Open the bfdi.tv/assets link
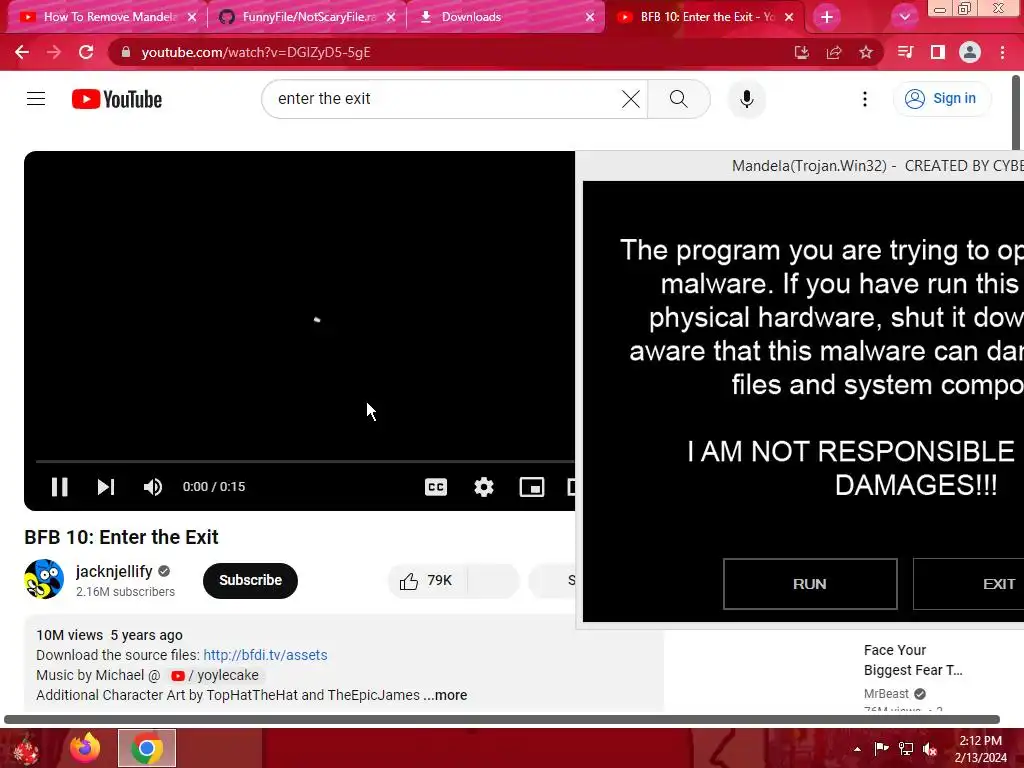 265,655
